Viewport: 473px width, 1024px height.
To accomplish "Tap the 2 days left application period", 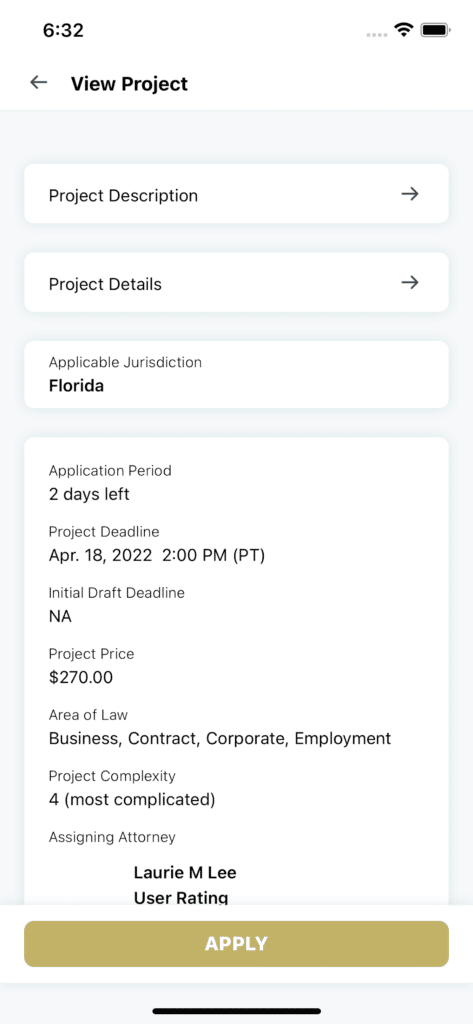I will (90, 494).
